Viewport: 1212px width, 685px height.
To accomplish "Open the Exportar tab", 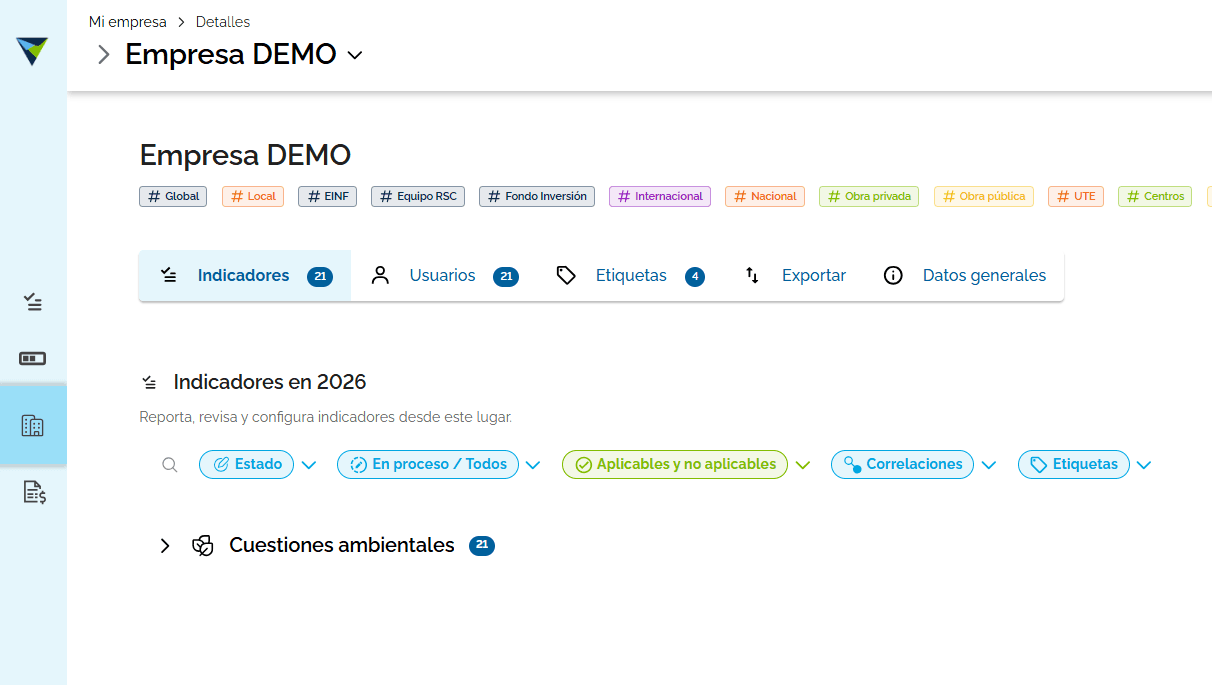I will [794, 276].
